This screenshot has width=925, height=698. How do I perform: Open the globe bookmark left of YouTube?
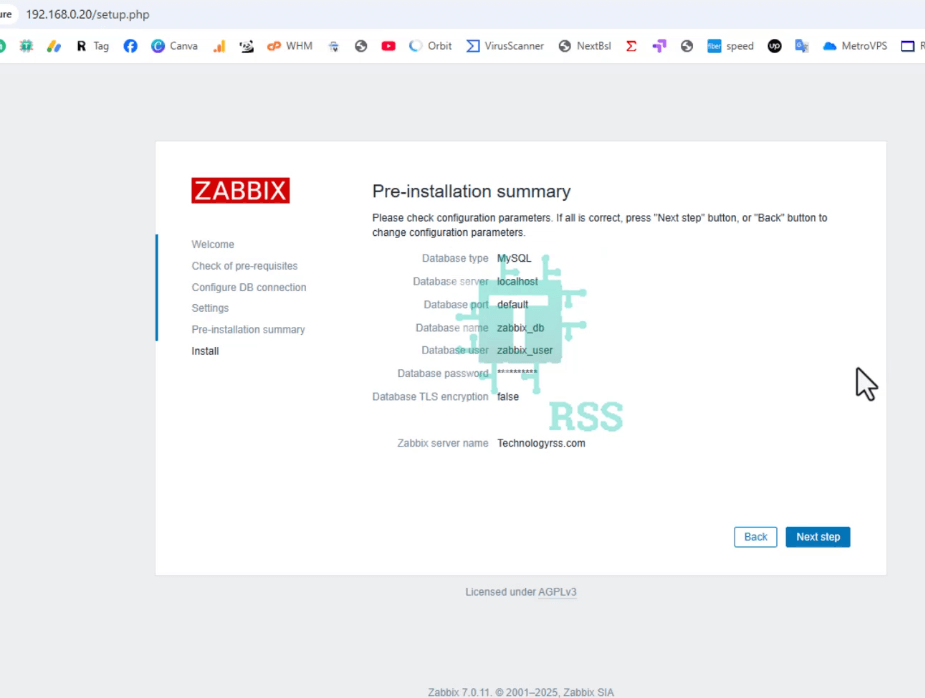point(361,46)
